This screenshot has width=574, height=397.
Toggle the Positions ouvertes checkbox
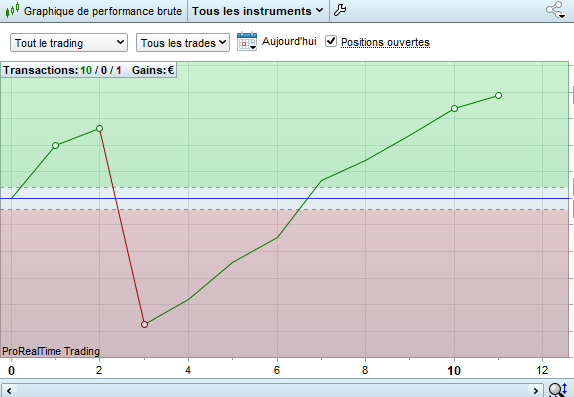click(x=331, y=41)
